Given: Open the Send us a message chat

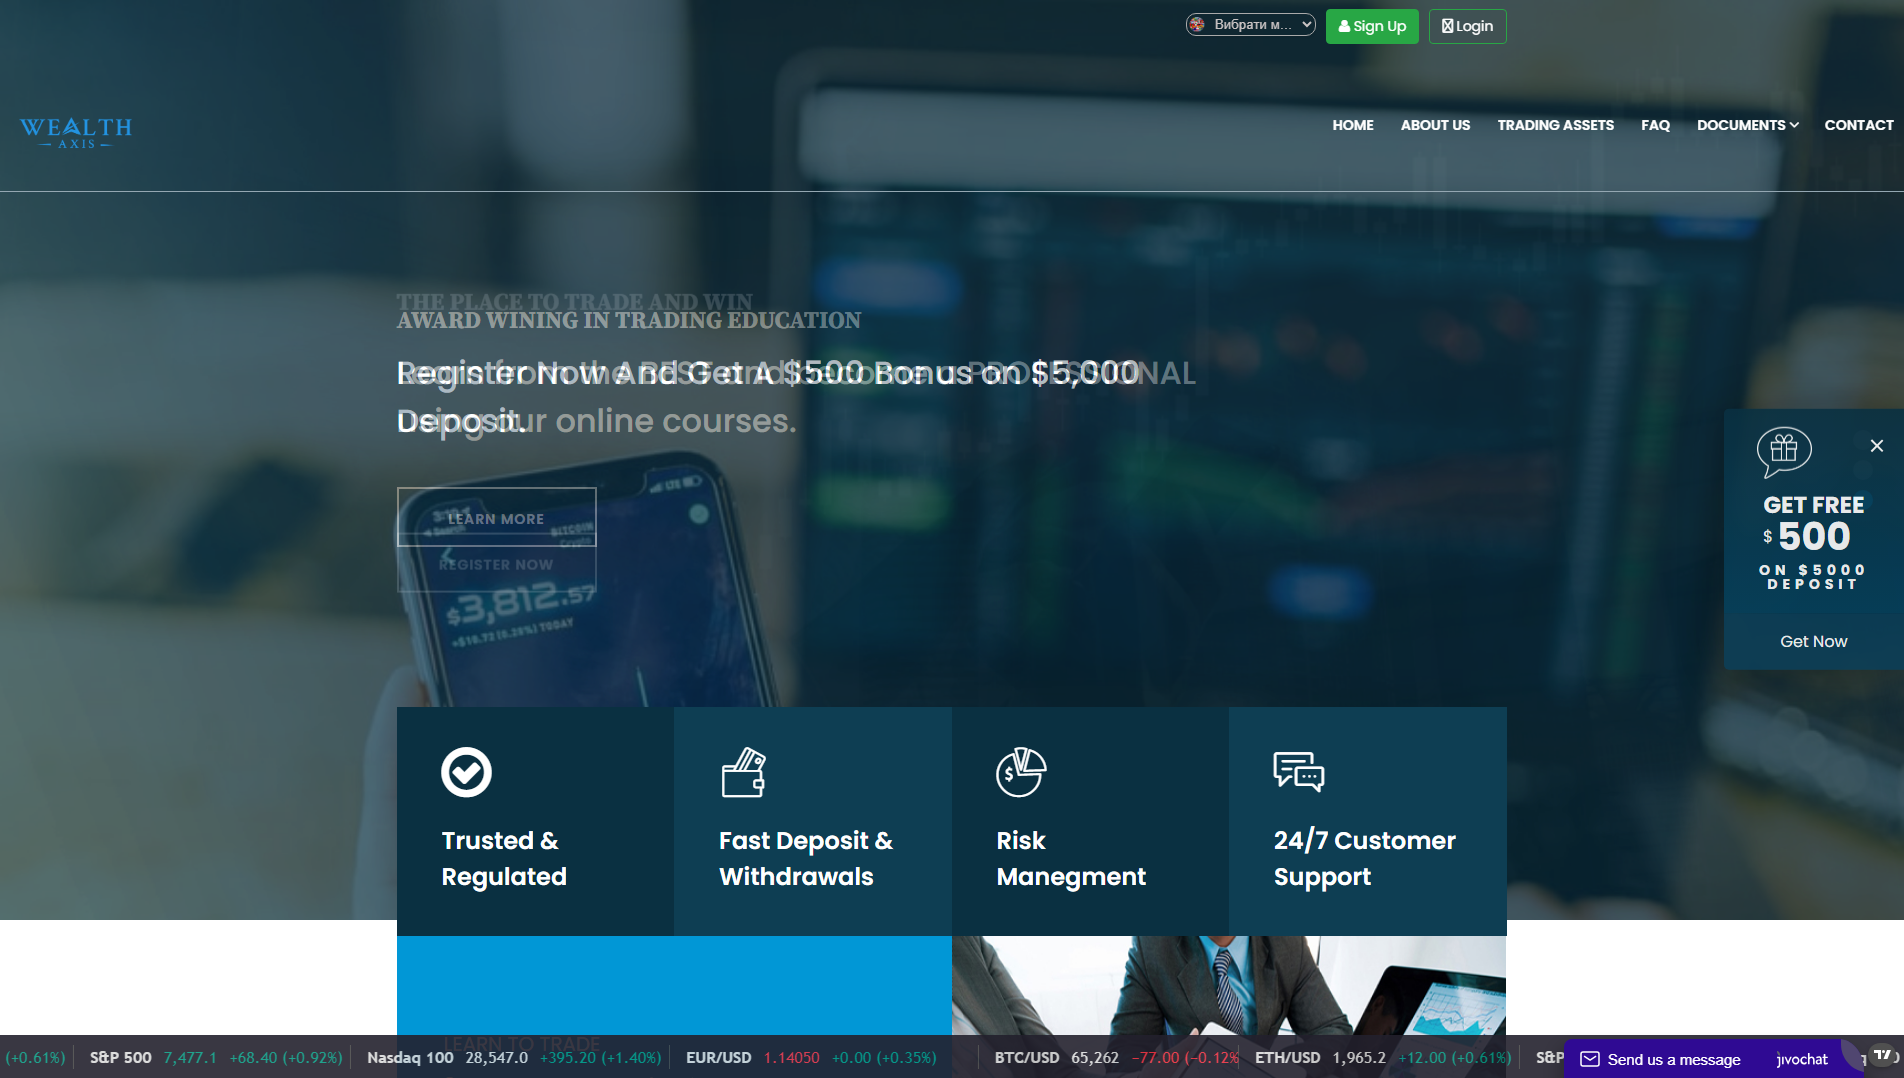Looking at the screenshot, I should (1674, 1060).
